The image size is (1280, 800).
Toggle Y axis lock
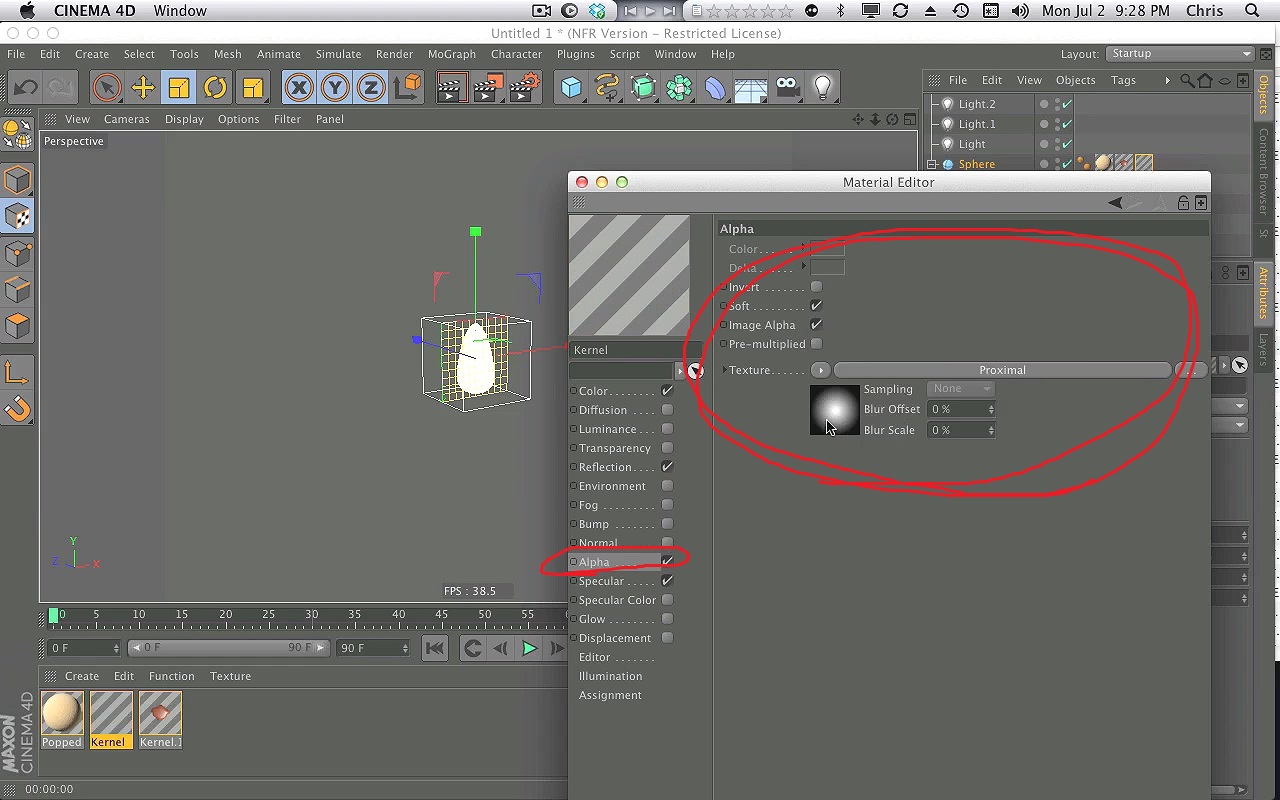335,88
